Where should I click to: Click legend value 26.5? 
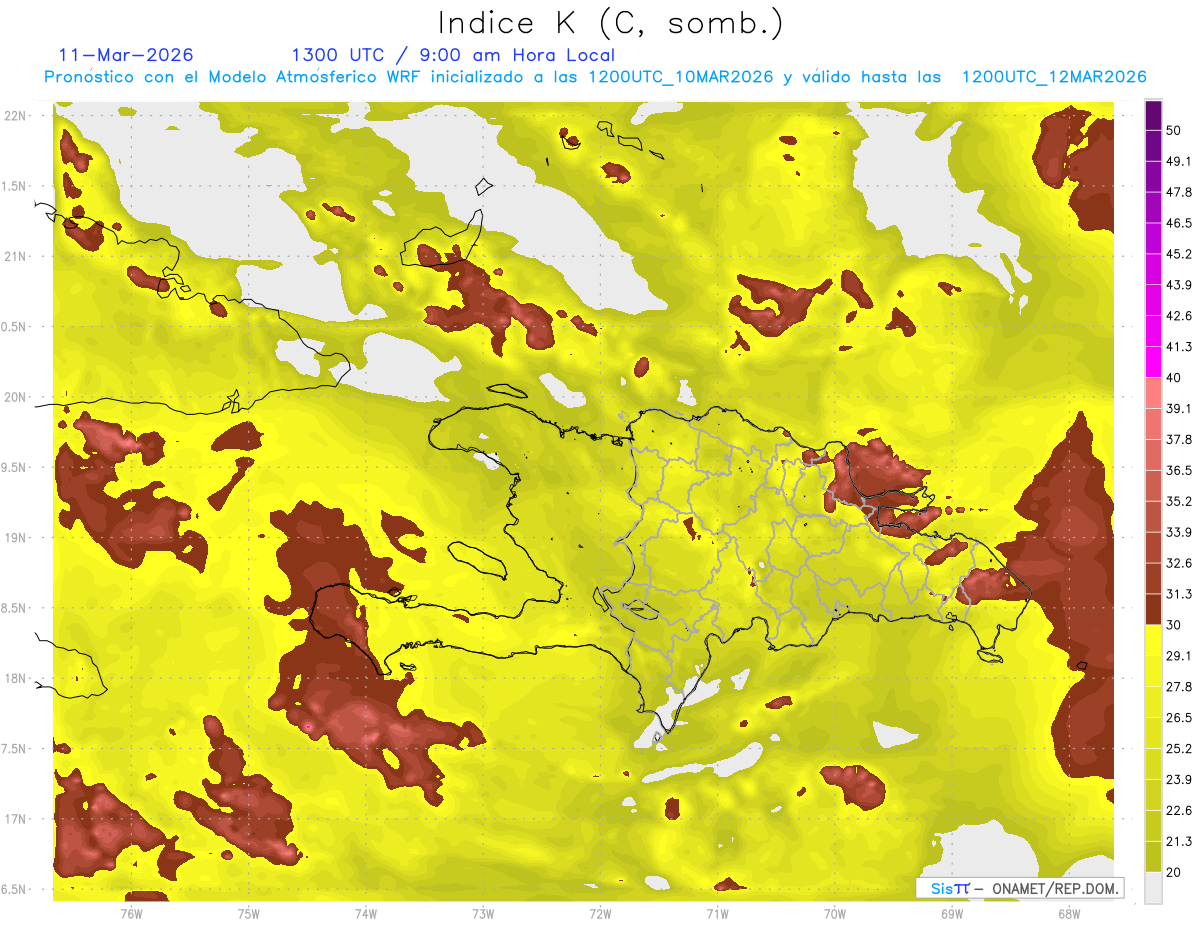coord(1179,718)
